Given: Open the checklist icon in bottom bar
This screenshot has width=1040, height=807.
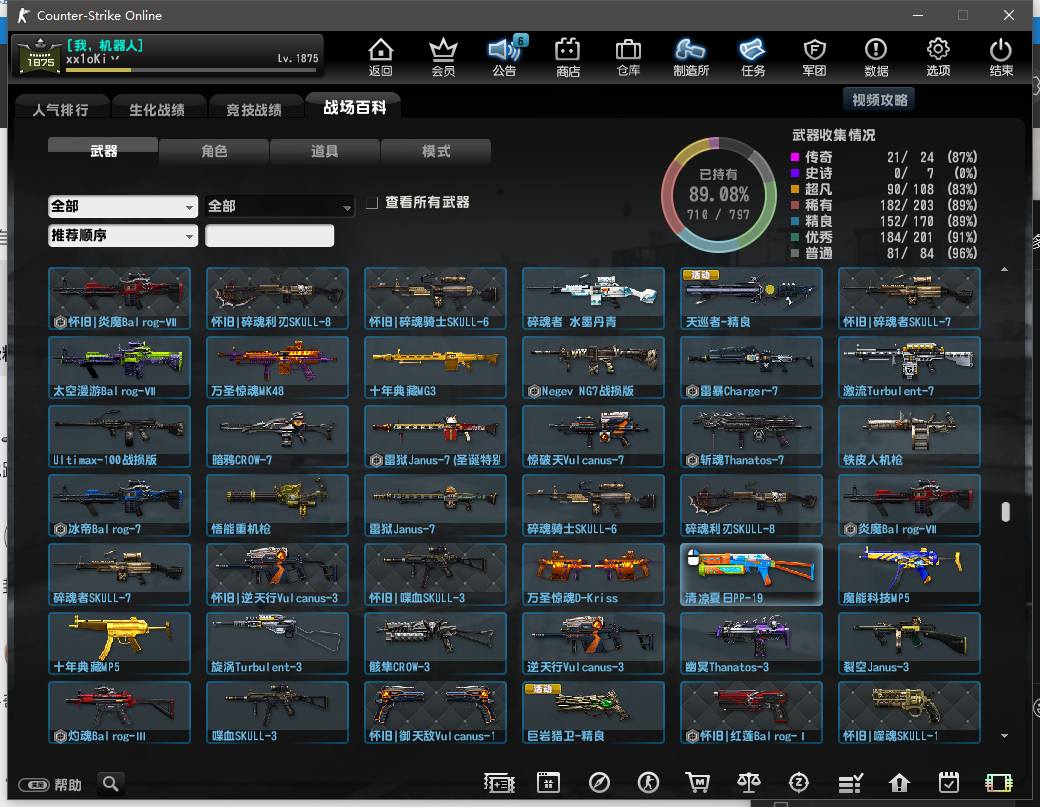Looking at the screenshot, I should click(850, 783).
